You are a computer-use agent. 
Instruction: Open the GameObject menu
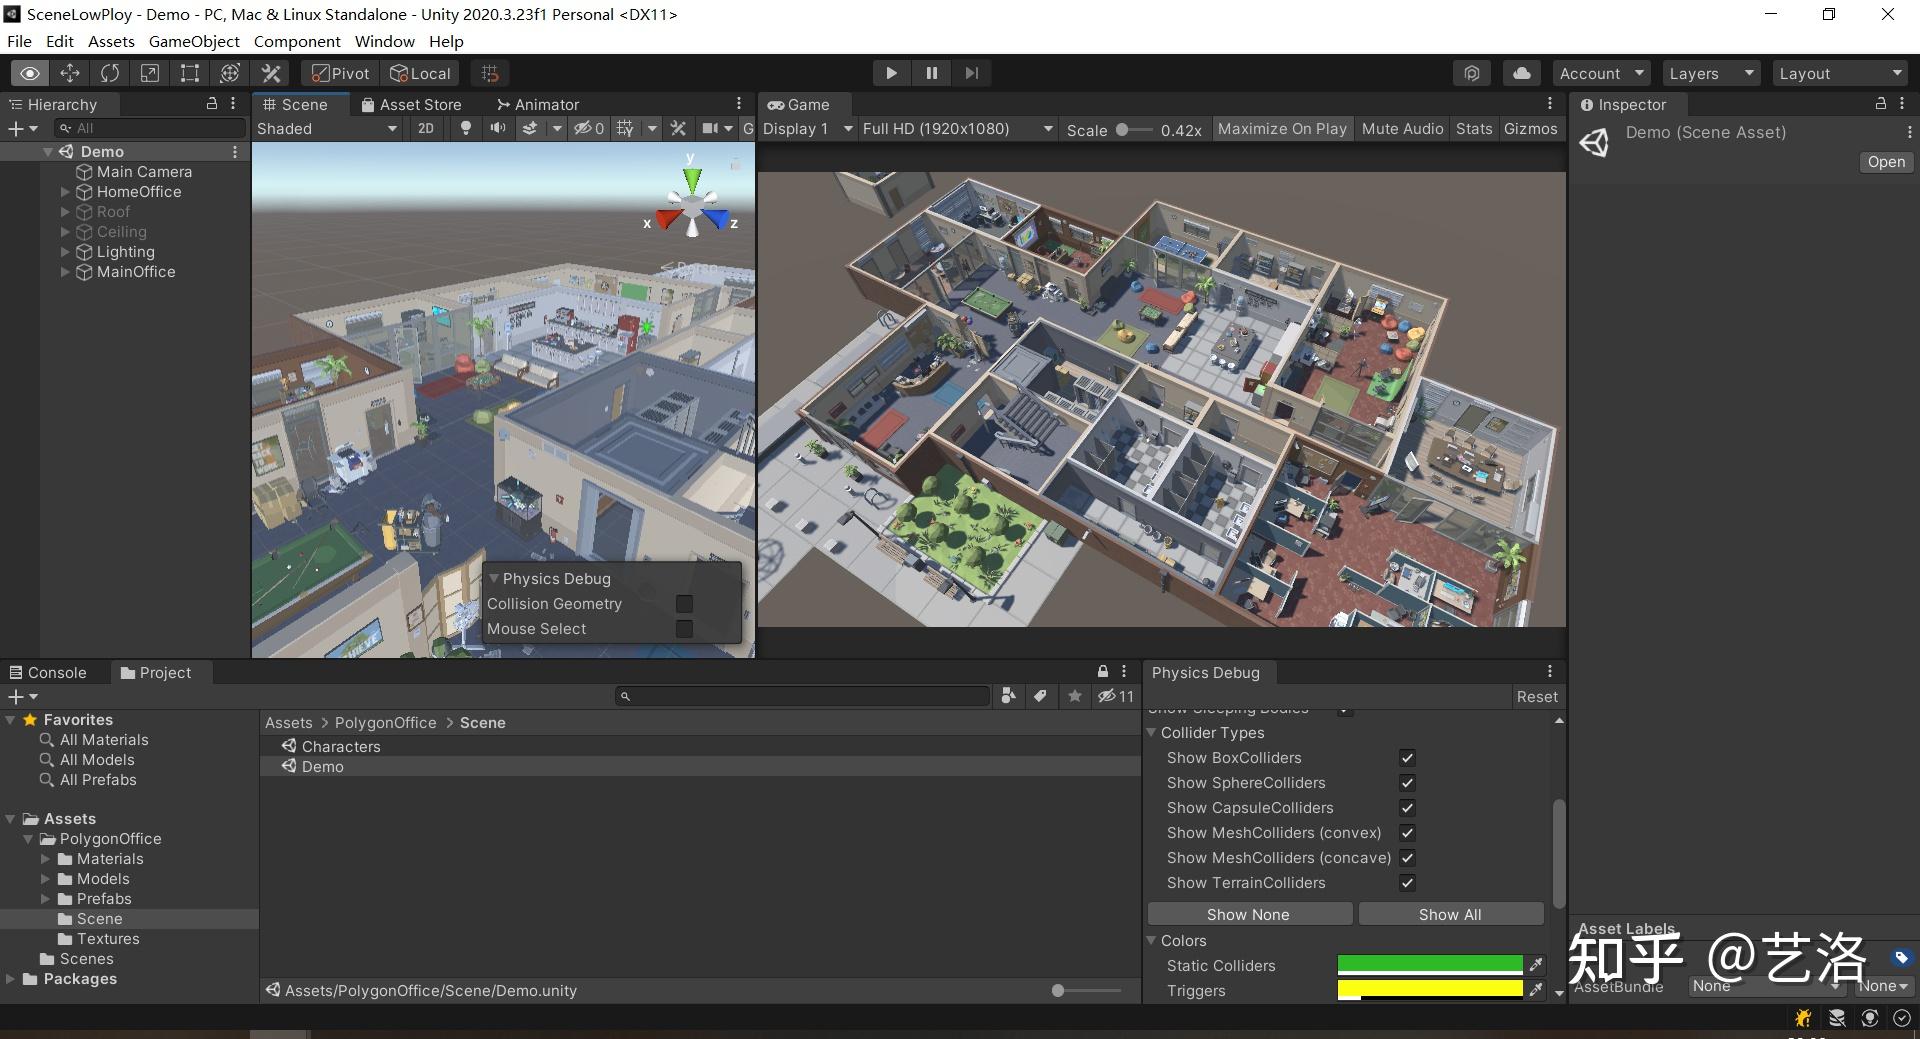(x=194, y=41)
